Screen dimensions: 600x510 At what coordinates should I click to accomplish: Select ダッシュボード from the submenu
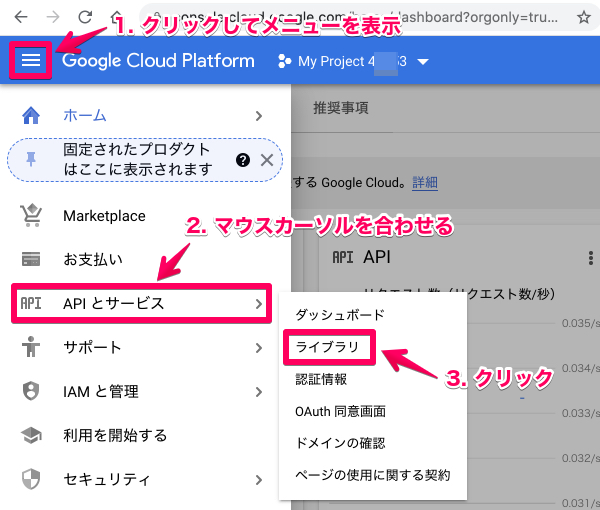pyautogui.click(x=340, y=315)
